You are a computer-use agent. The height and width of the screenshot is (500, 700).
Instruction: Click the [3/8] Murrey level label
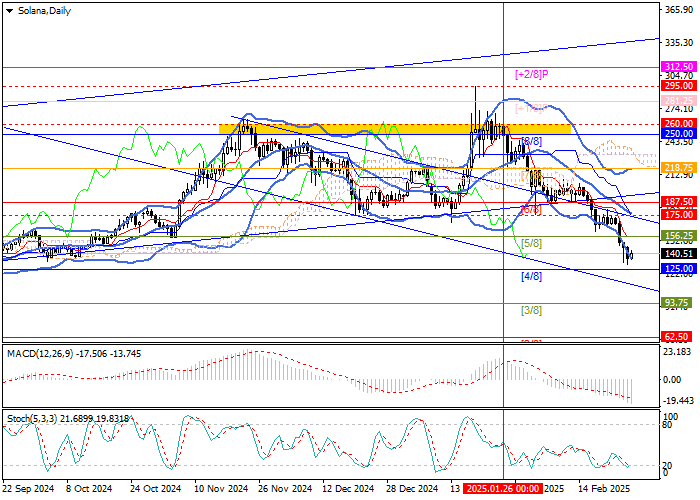pyautogui.click(x=532, y=310)
